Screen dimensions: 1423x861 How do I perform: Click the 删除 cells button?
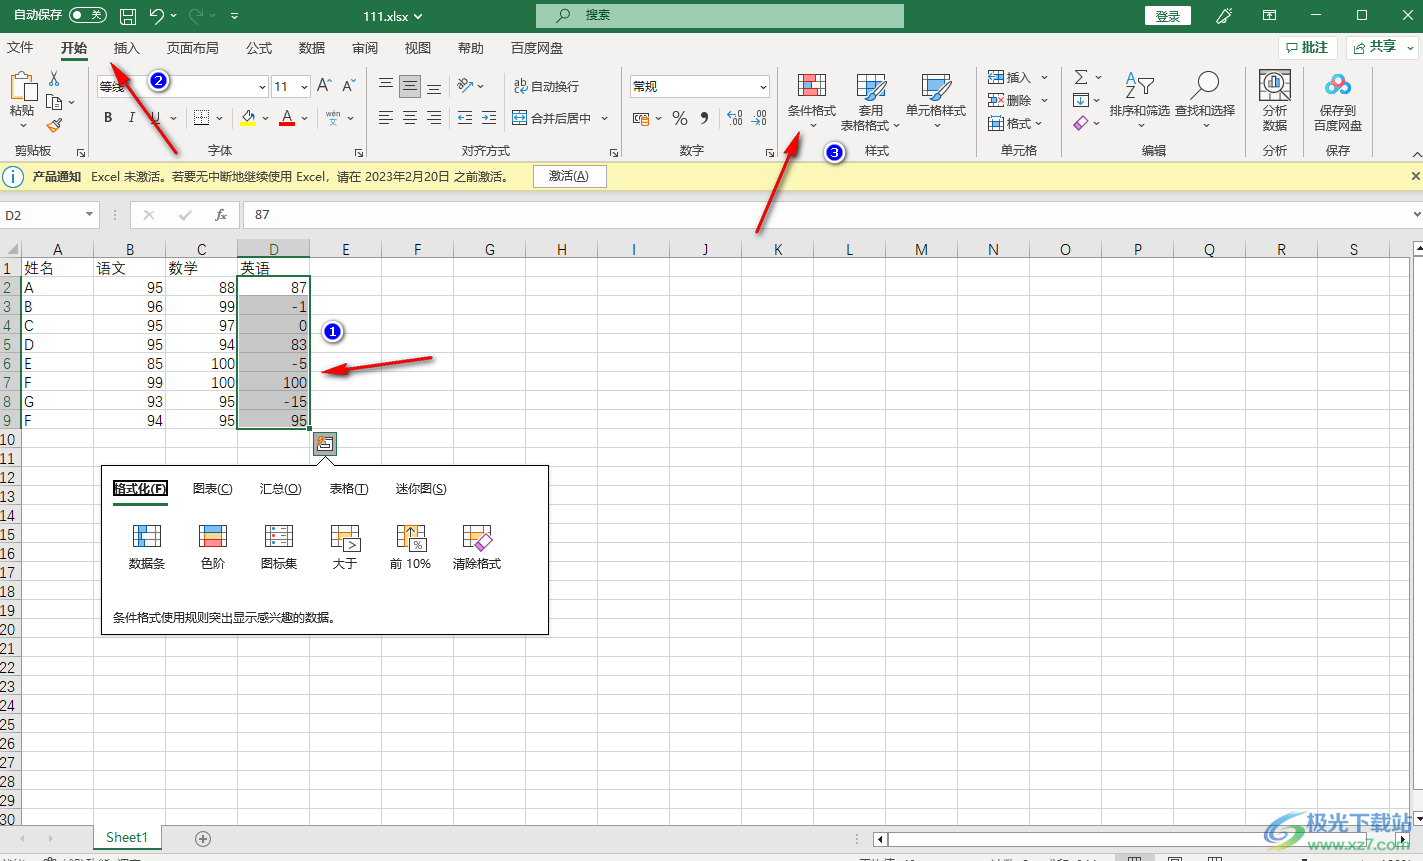pos(1009,100)
